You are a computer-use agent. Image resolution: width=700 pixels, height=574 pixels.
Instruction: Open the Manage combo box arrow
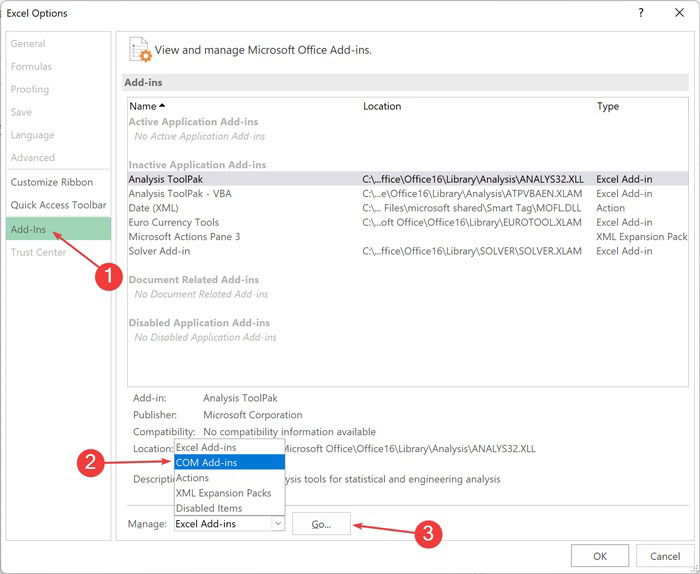[x=278, y=523]
